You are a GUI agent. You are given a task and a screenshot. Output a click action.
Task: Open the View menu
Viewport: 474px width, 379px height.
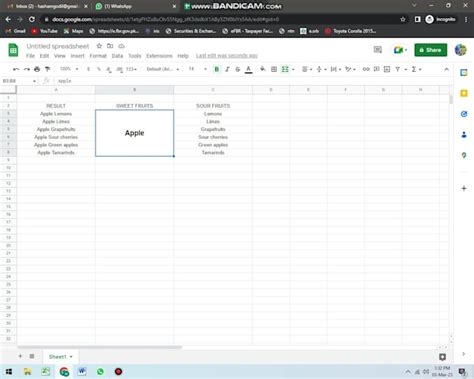point(60,56)
